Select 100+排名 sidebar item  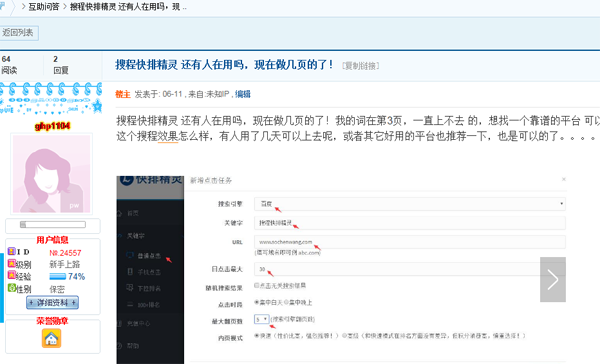[x=149, y=305]
